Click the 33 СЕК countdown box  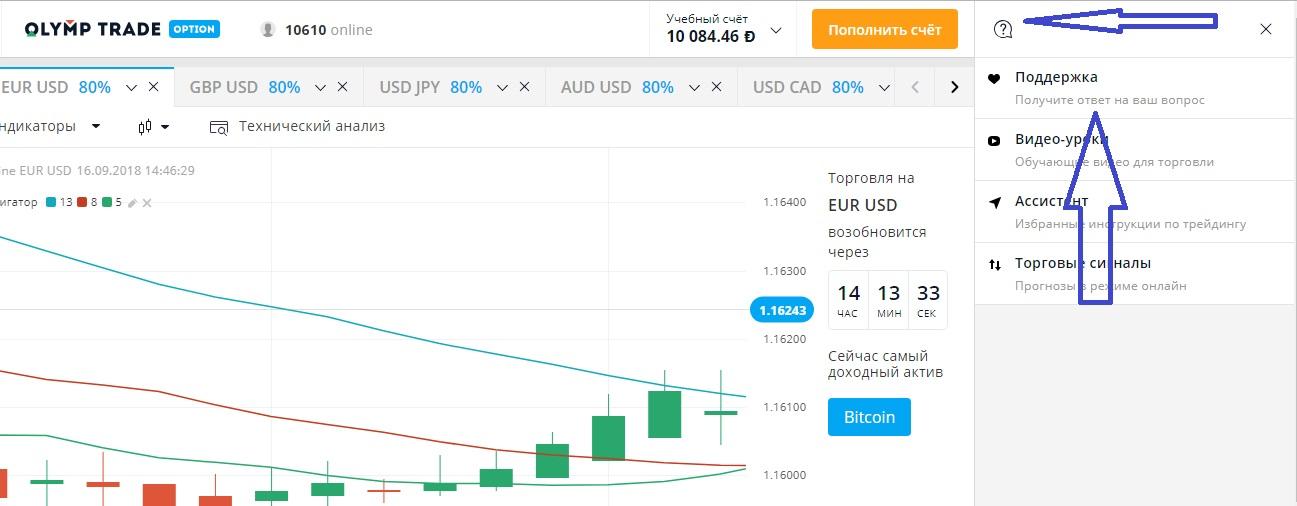pos(928,300)
